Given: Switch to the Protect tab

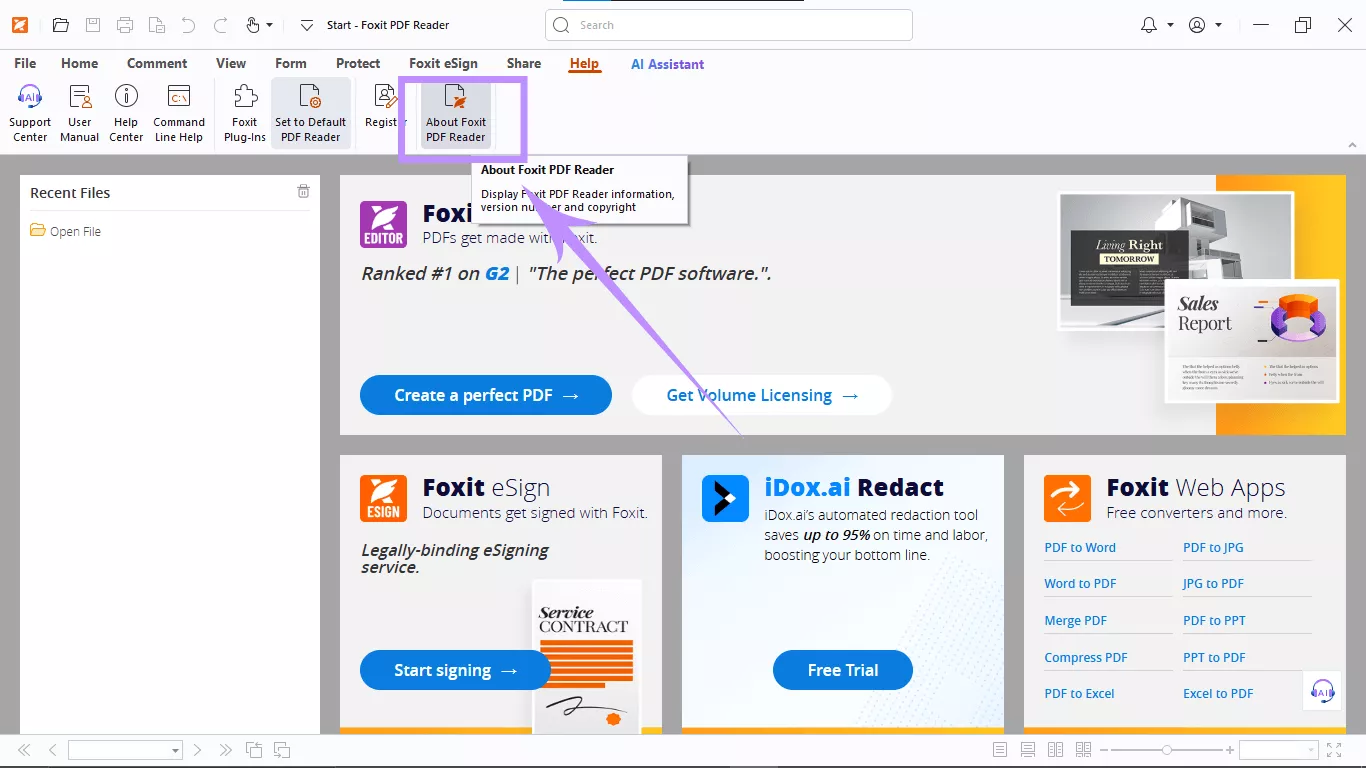Looking at the screenshot, I should [357, 63].
